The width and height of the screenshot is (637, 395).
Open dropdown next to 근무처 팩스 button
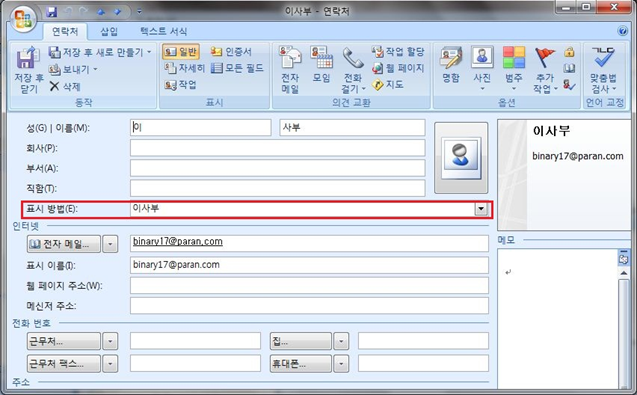coord(110,363)
